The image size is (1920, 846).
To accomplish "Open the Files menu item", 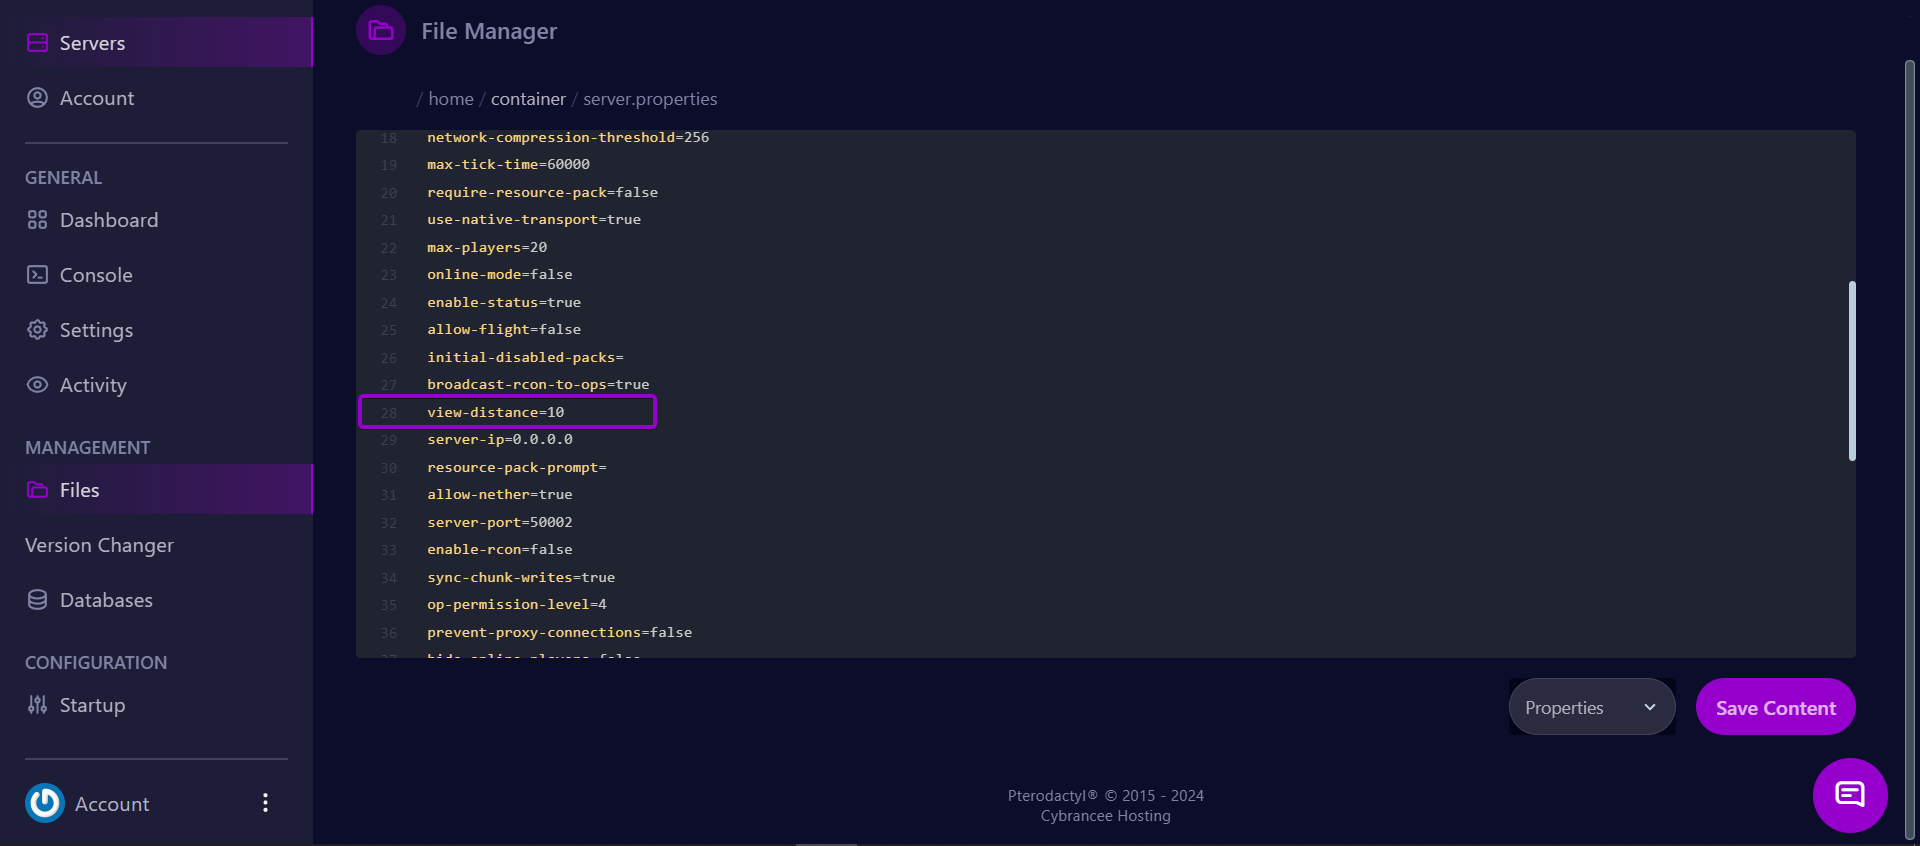I will pyautogui.click(x=80, y=490).
